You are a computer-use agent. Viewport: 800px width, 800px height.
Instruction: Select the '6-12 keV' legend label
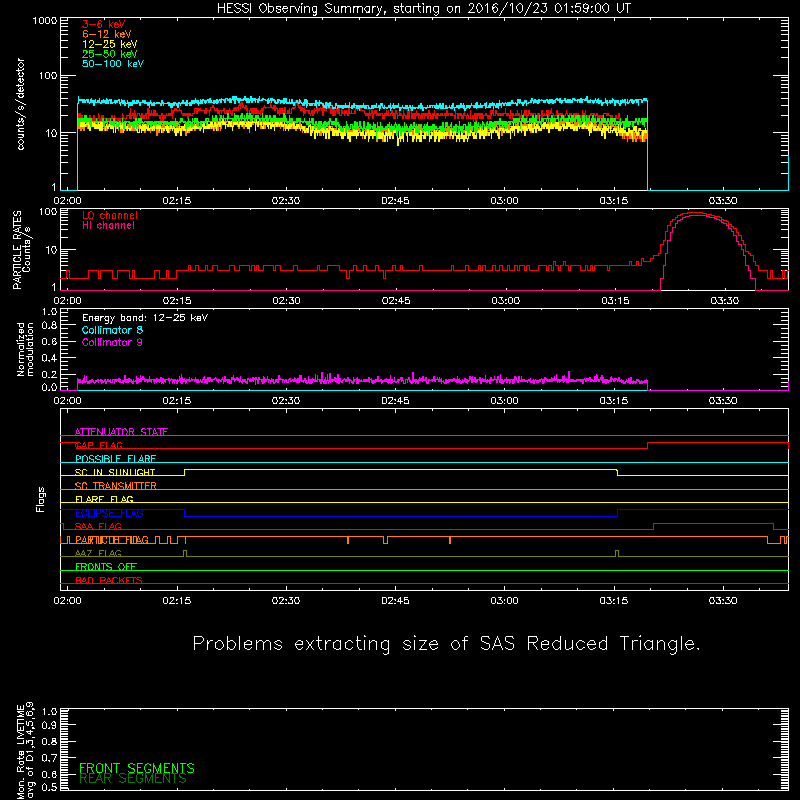(x=107, y=34)
